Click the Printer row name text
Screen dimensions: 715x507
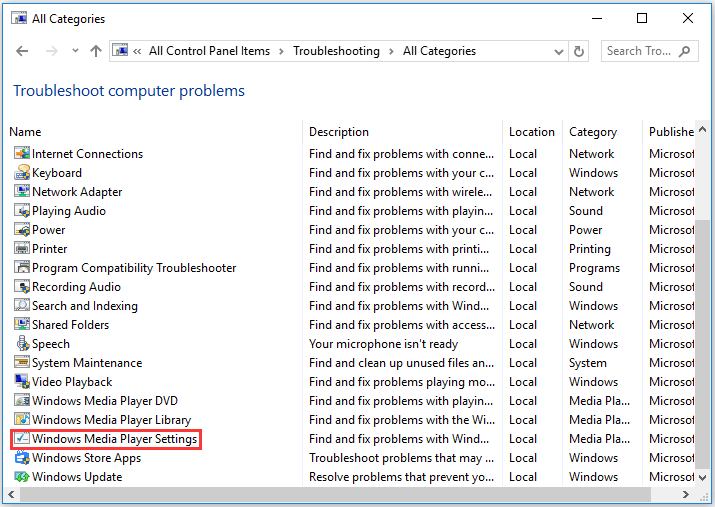click(x=50, y=249)
